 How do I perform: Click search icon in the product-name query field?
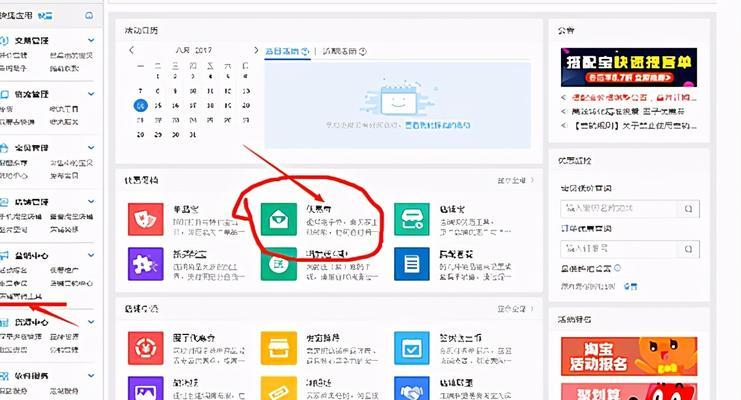point(688,209)
